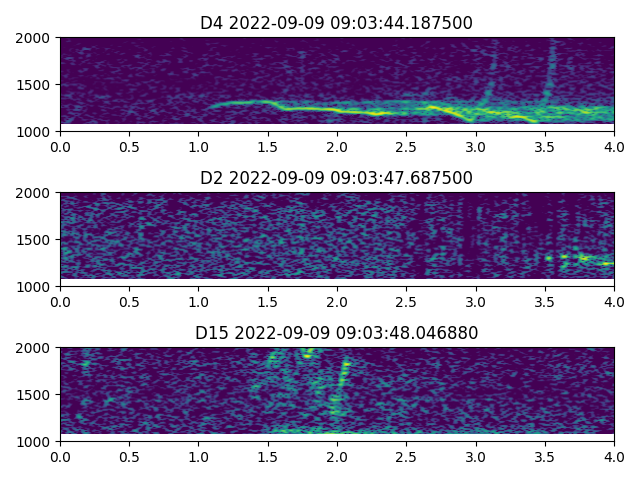Click the 0.5 x-axis tick under D15 plot

tap(129, 457)
